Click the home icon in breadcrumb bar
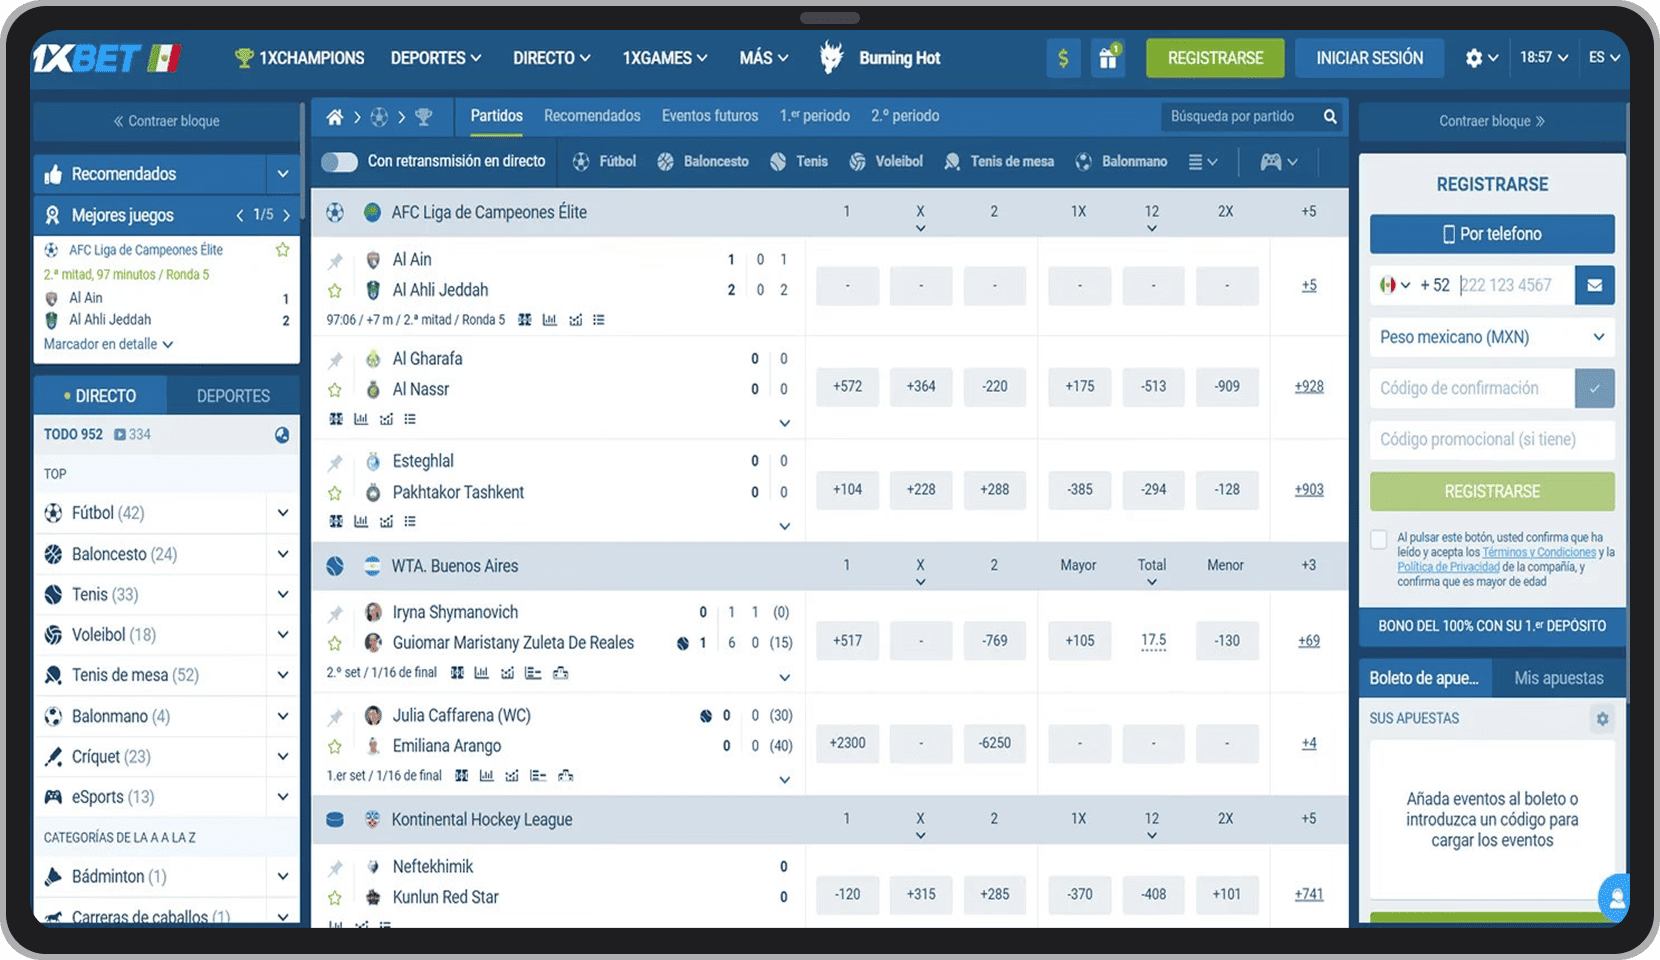1660x960 pixels. (x=335, y=117)
